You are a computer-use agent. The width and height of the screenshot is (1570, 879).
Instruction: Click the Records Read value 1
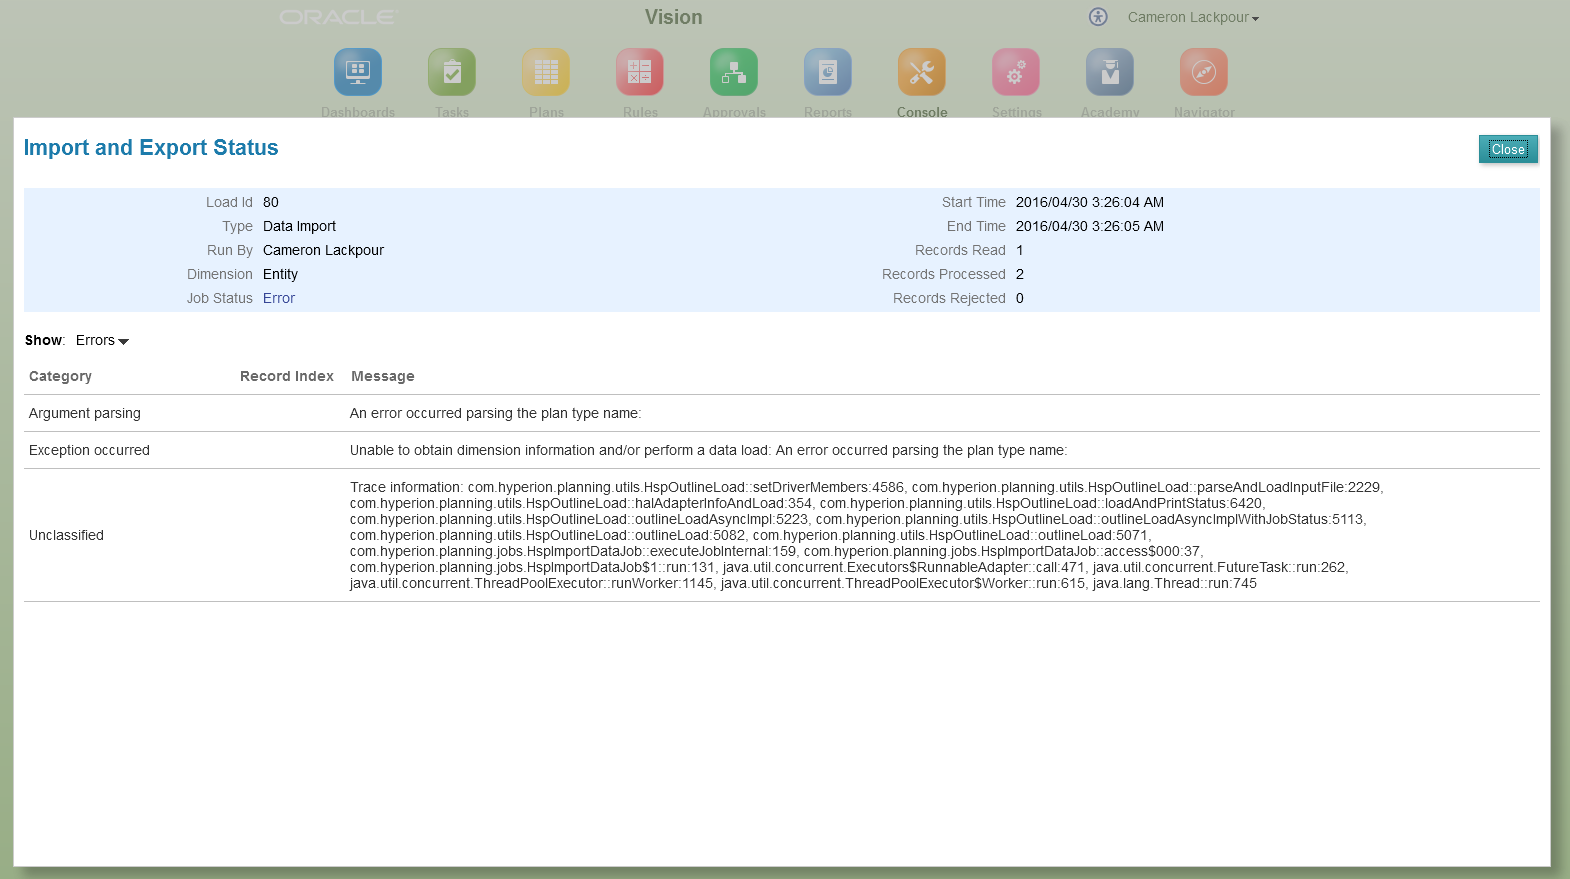tap(1020, 250)
